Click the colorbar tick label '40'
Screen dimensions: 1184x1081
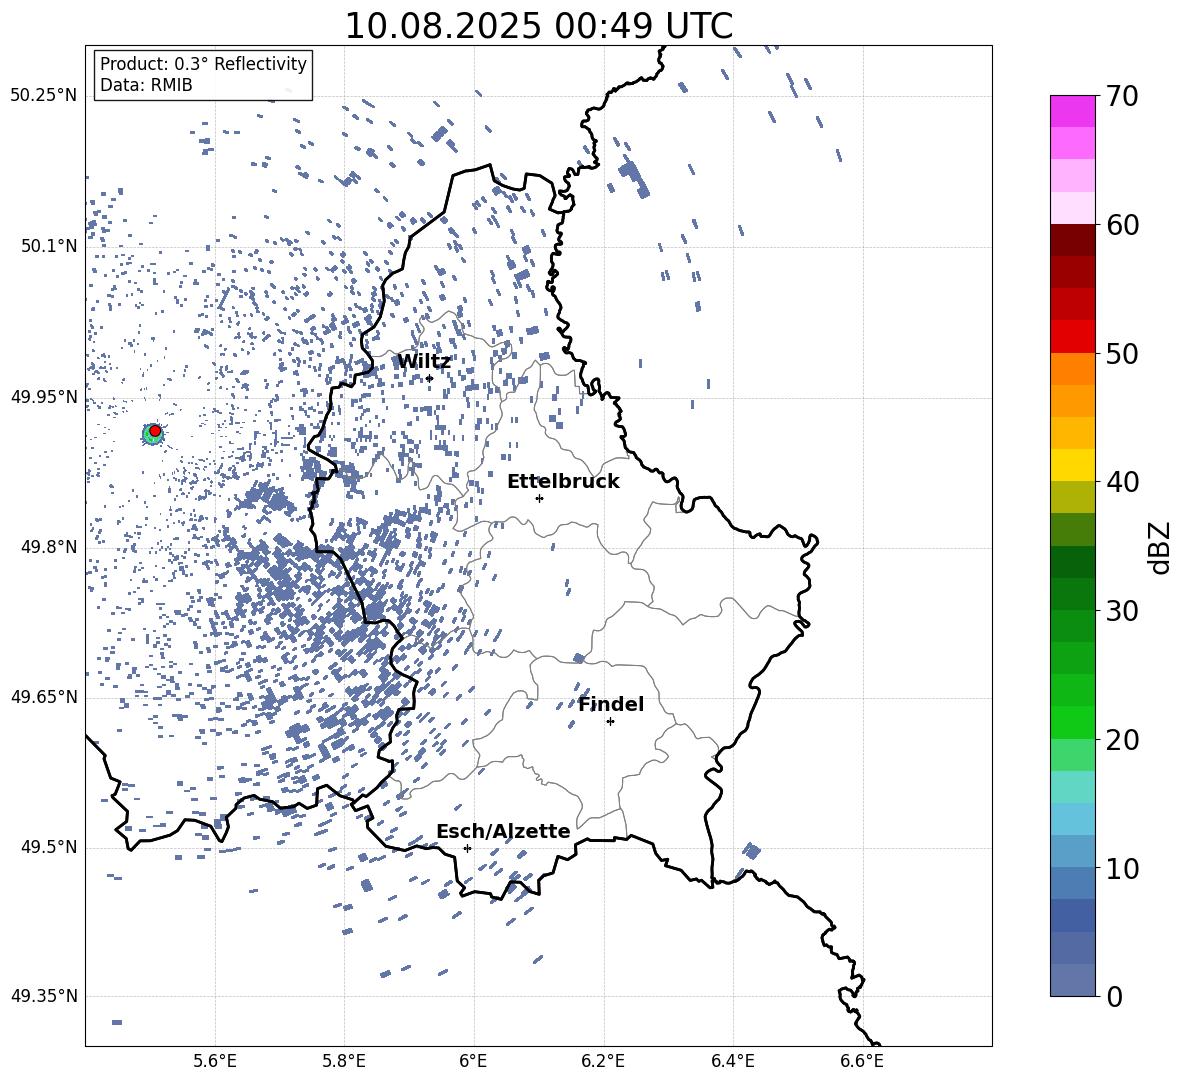[1122, 482]
